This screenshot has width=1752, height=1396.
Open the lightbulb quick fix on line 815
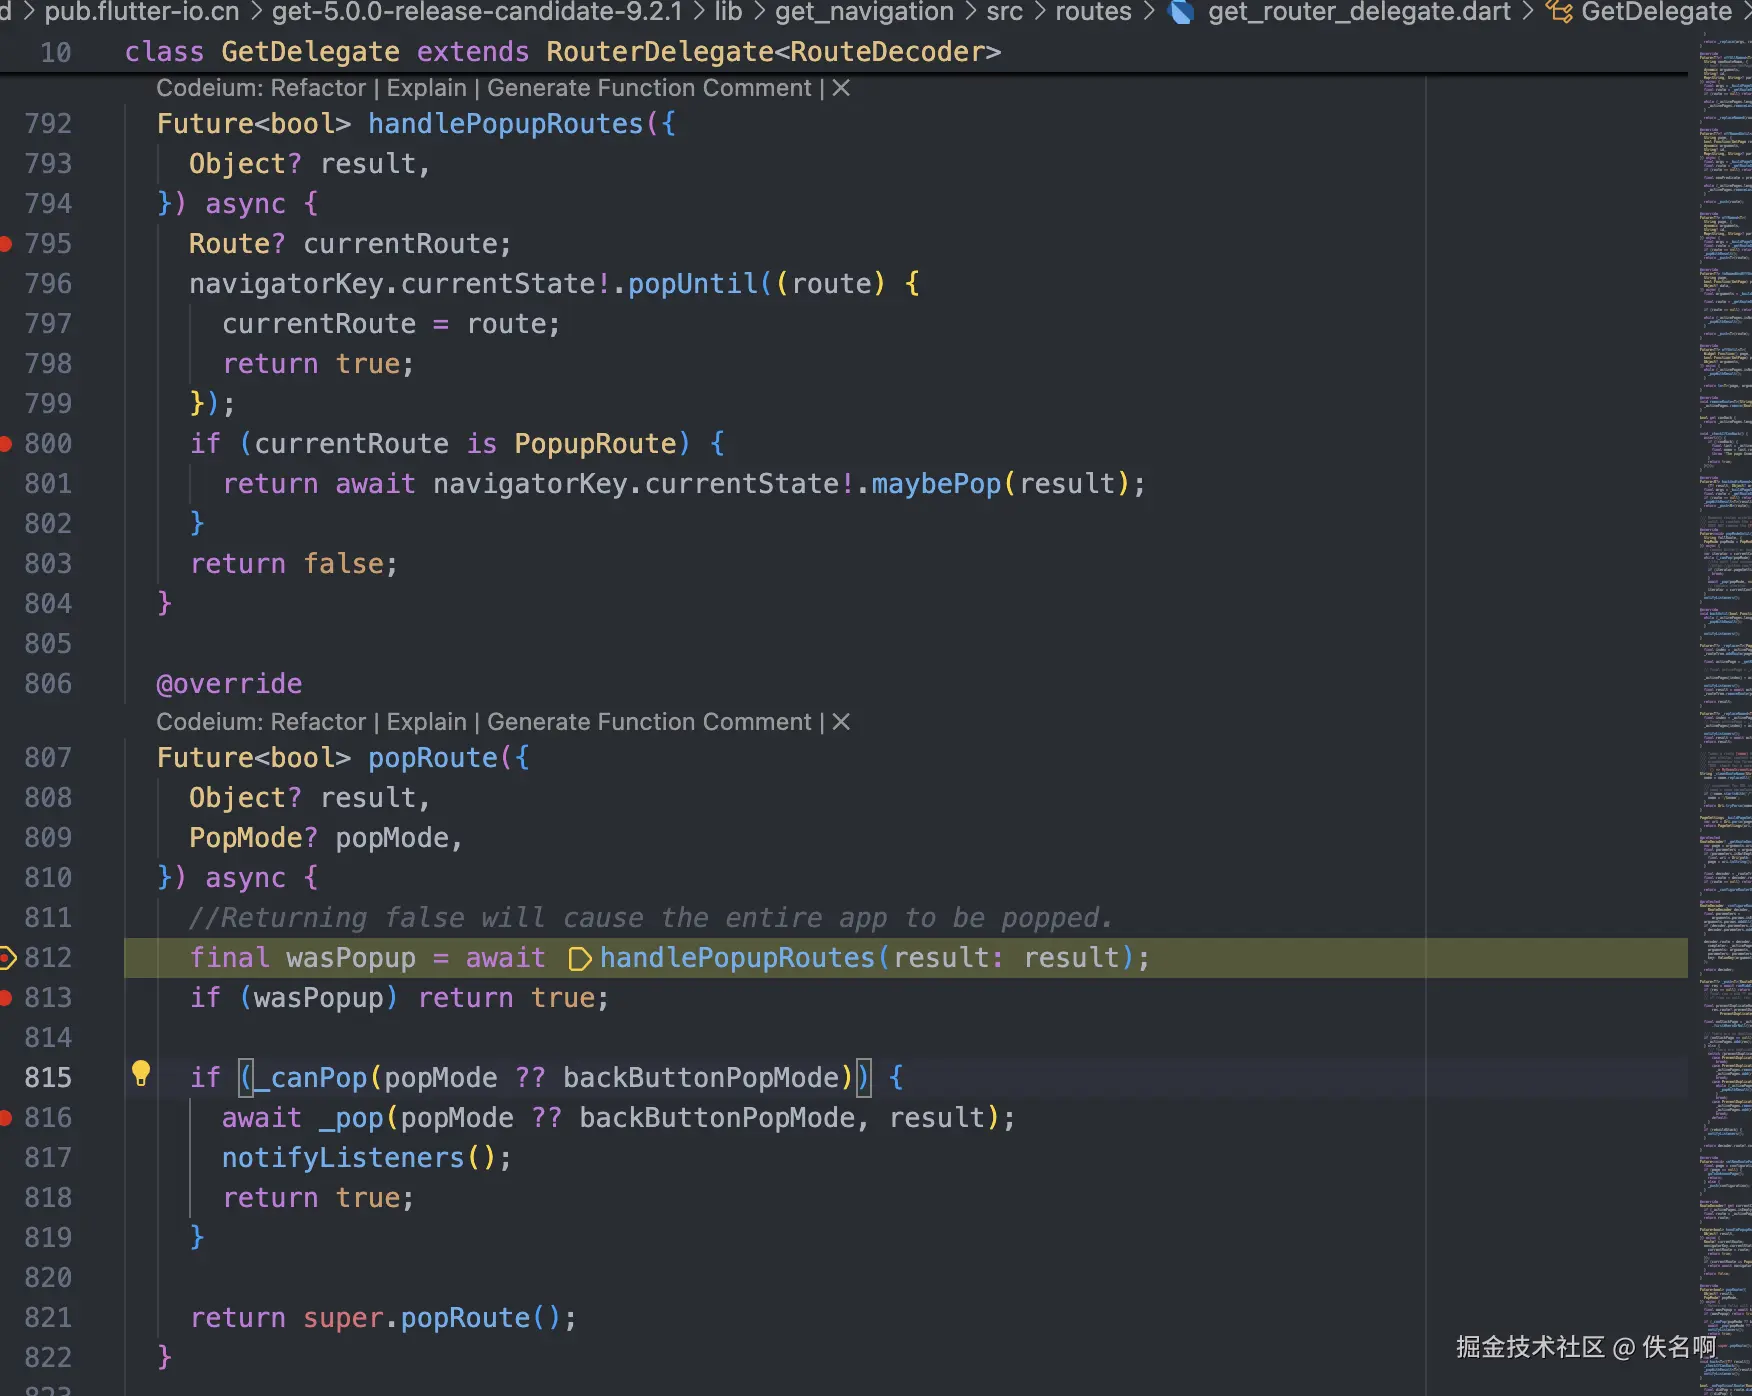click(x=141, y=1074)
